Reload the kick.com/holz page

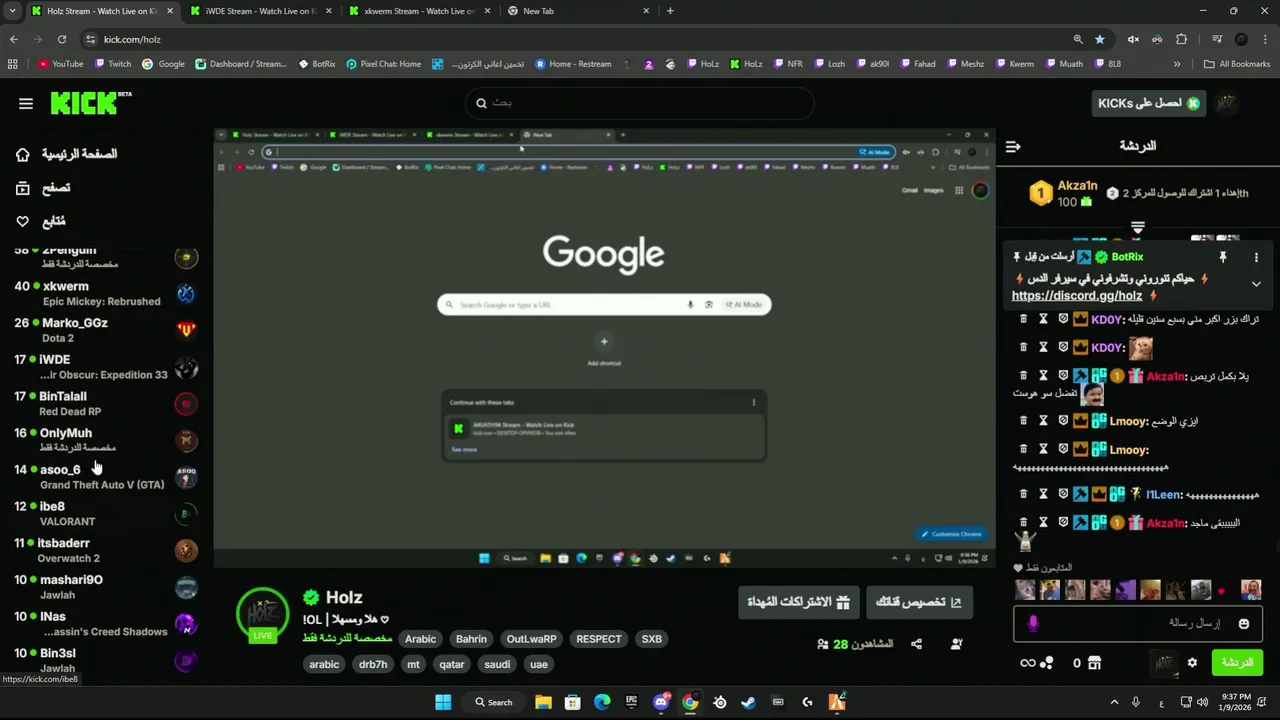click(62, 39)
